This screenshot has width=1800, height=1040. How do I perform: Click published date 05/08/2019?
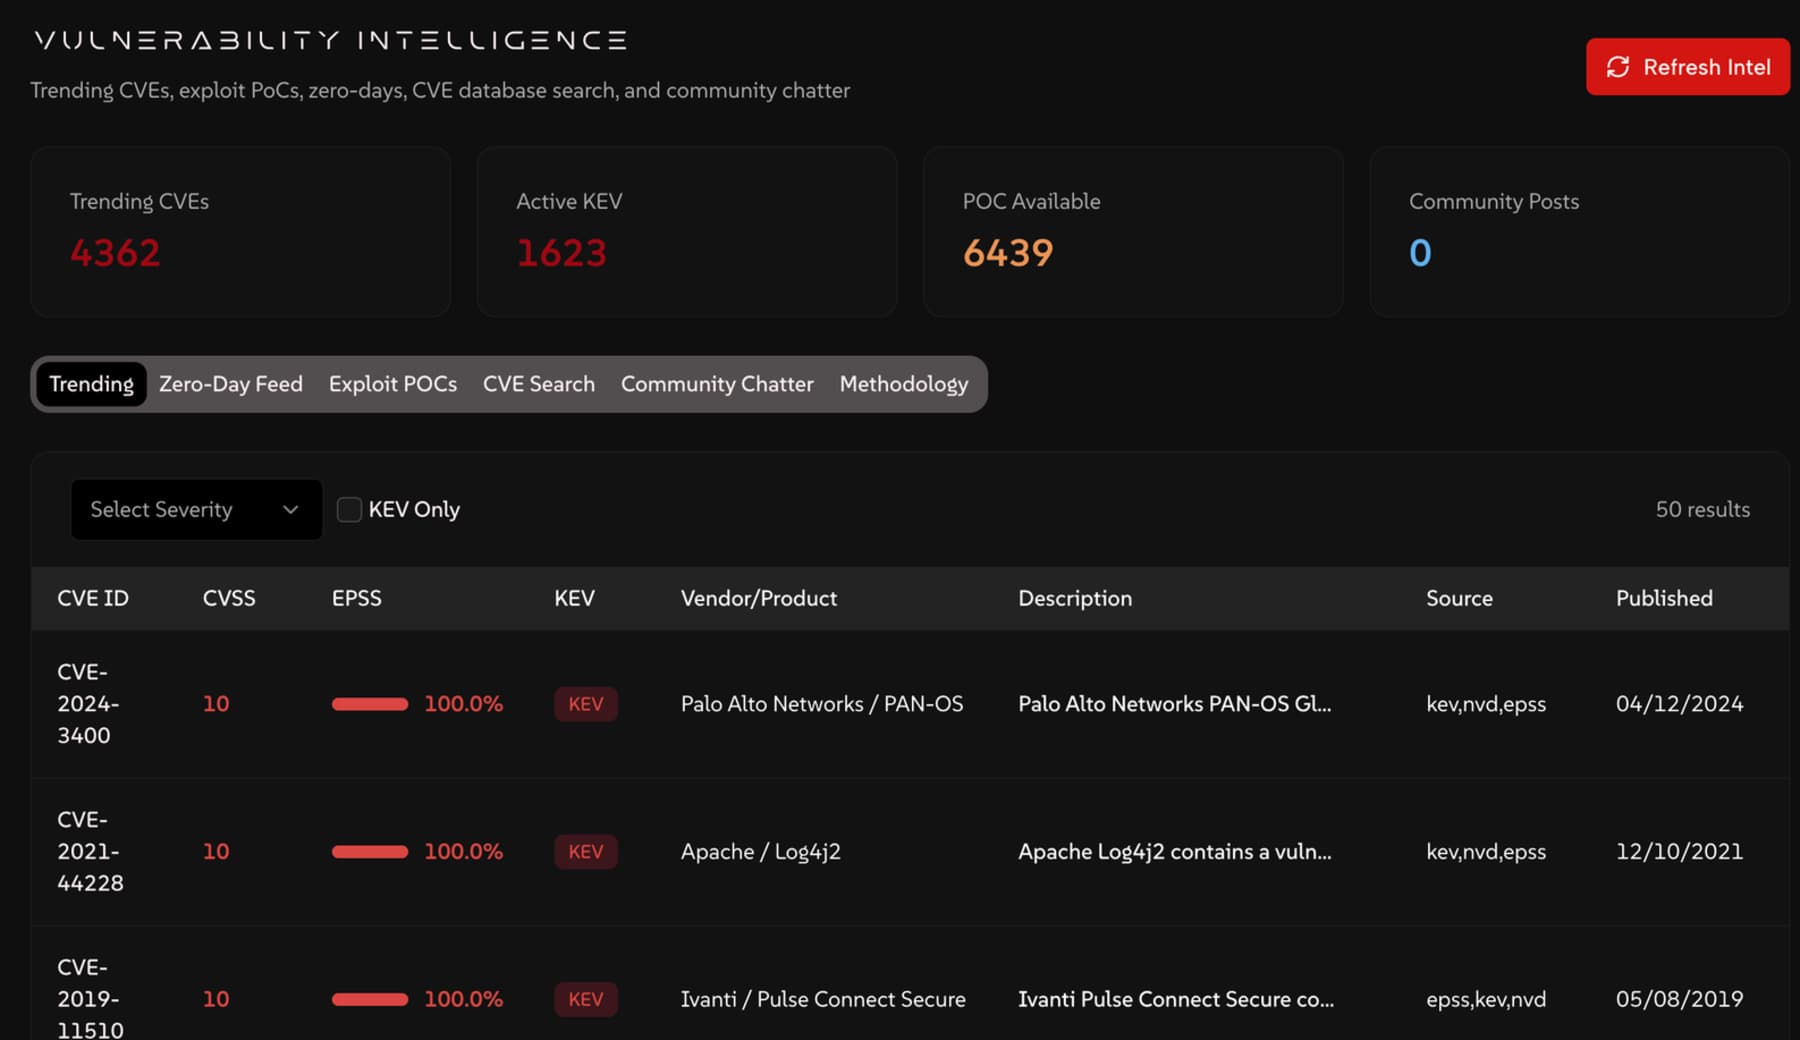coord(1679,999)
